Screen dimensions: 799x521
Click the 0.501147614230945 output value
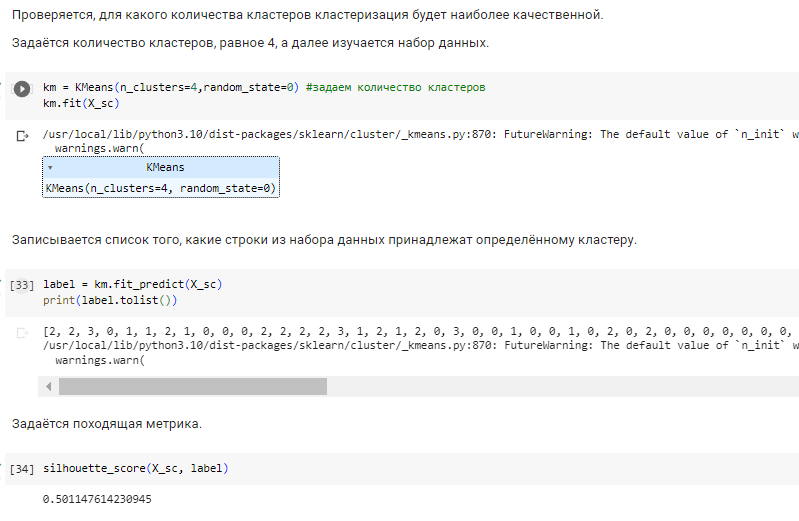[x=97, y=499]
